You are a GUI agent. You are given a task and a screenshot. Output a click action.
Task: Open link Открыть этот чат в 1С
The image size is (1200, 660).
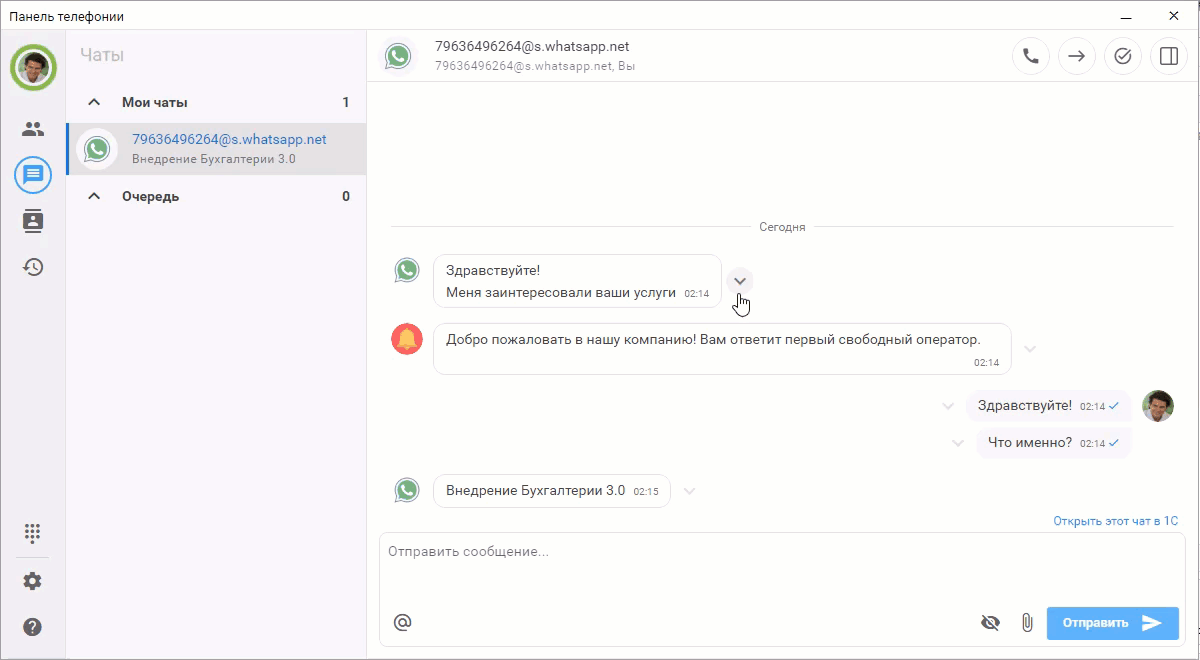[x=1115, y=521]
